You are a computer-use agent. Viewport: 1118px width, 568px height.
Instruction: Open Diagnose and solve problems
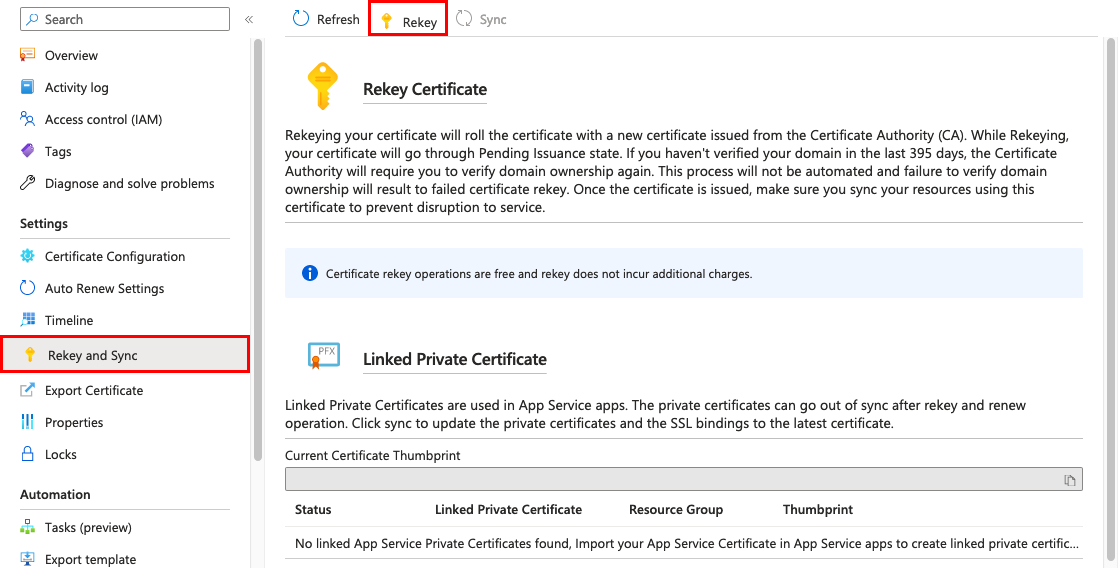129,183
